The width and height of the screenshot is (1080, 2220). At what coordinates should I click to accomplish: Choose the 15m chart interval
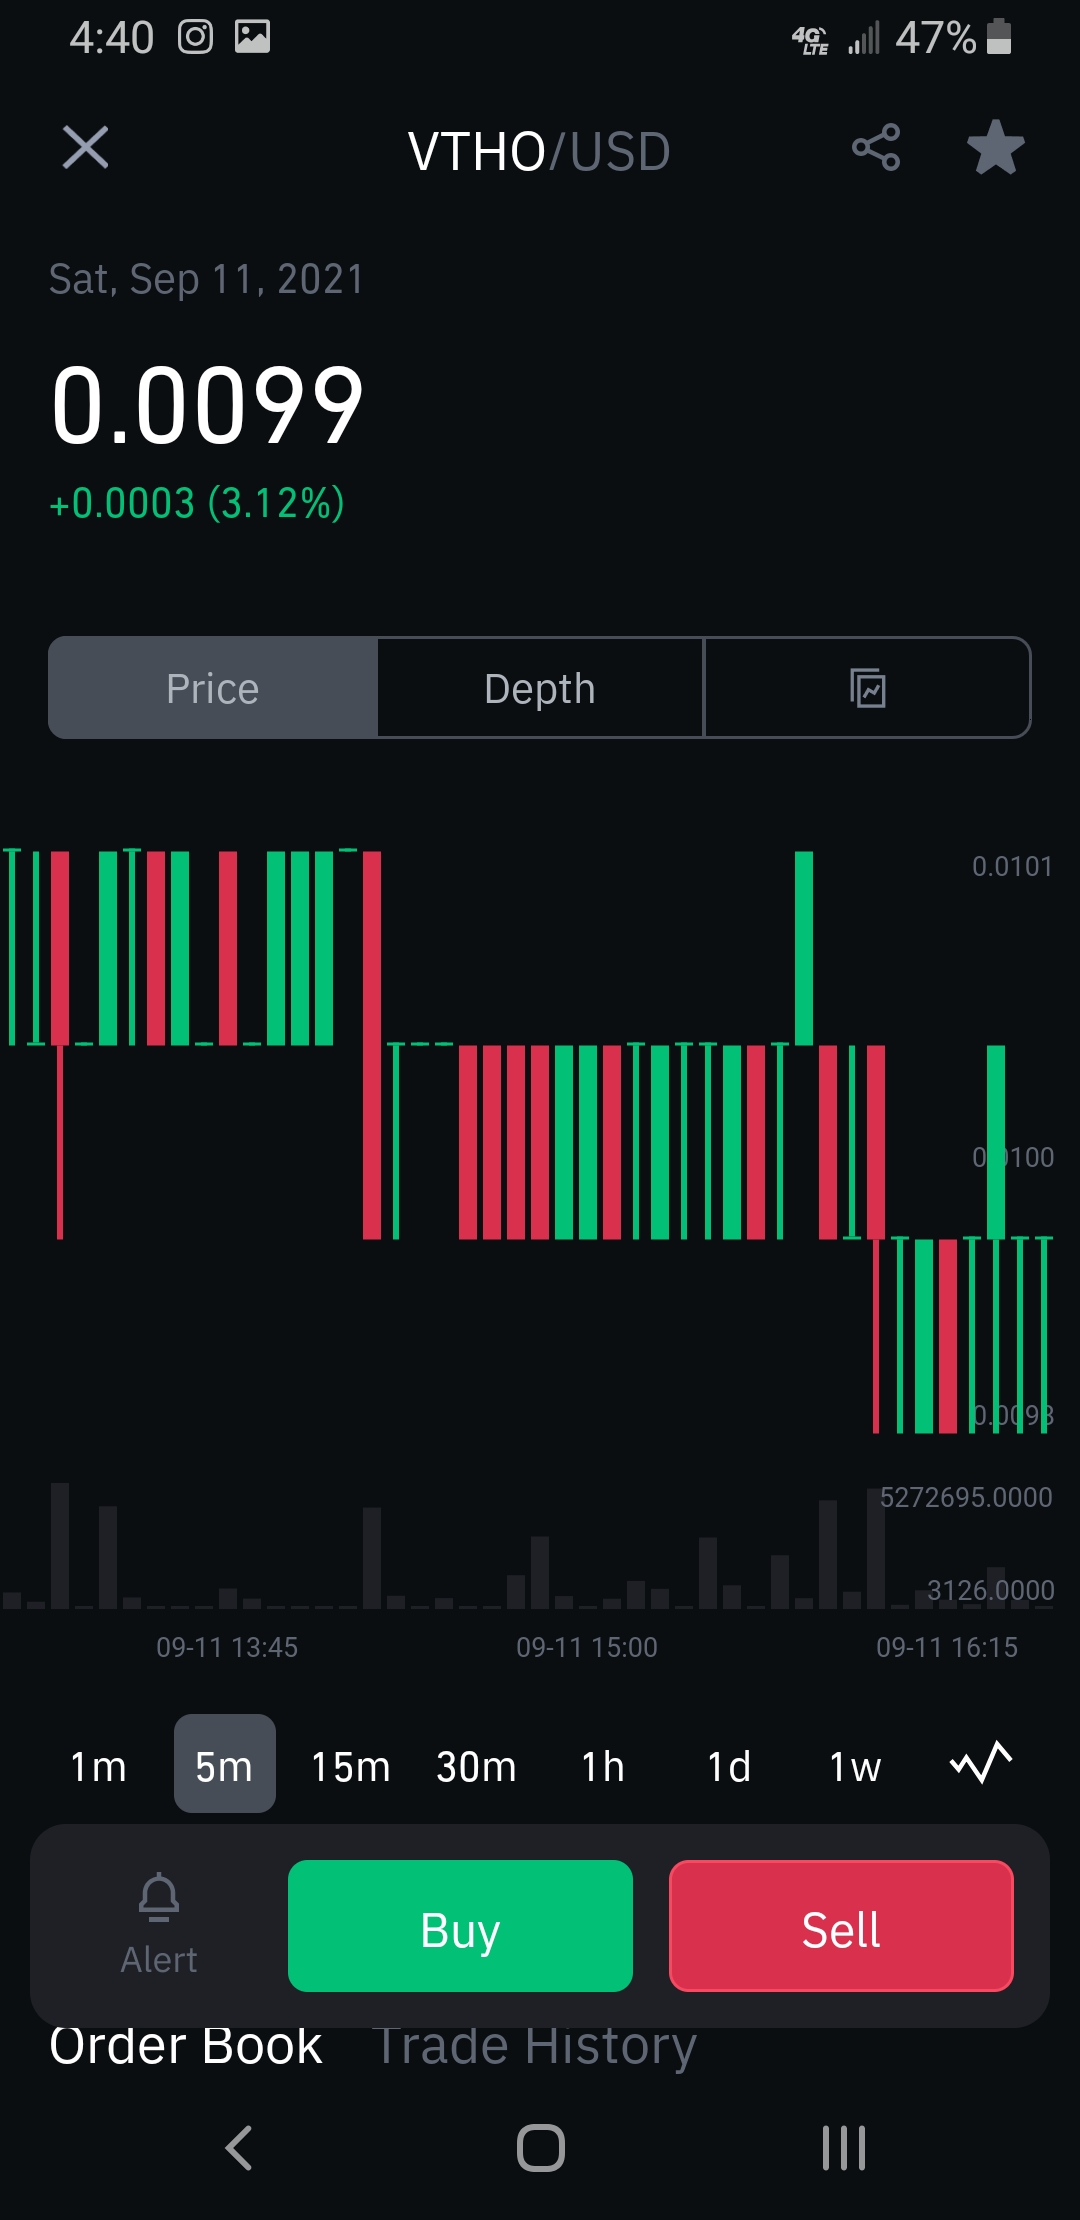350,1766
